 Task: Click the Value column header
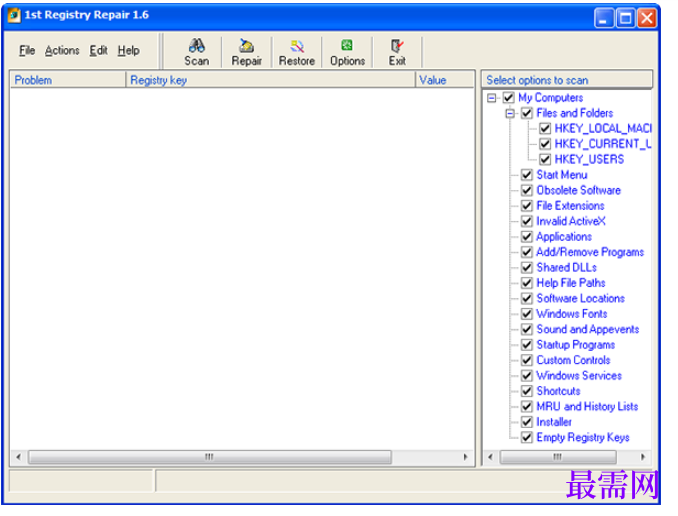tap(445, 80)
